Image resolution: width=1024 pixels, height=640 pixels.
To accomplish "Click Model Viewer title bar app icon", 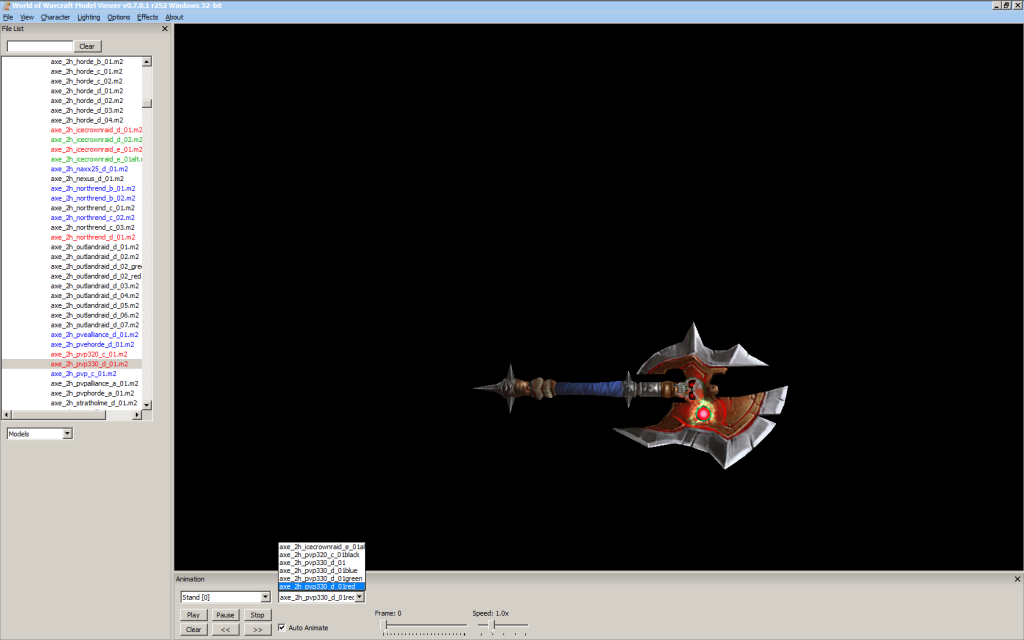I will tap(6, 5).
